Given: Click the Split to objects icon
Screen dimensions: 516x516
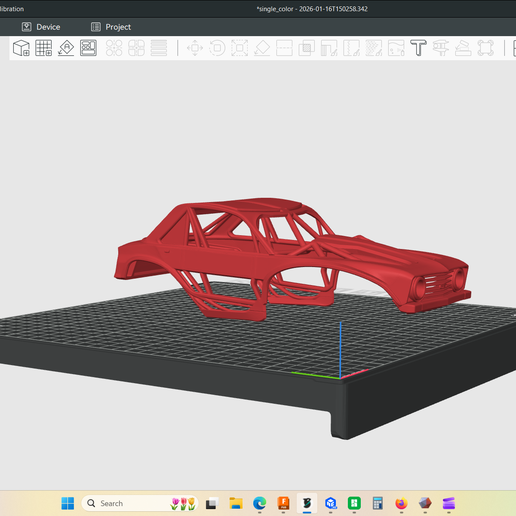Looking at the screenshot, I should 114,48.
